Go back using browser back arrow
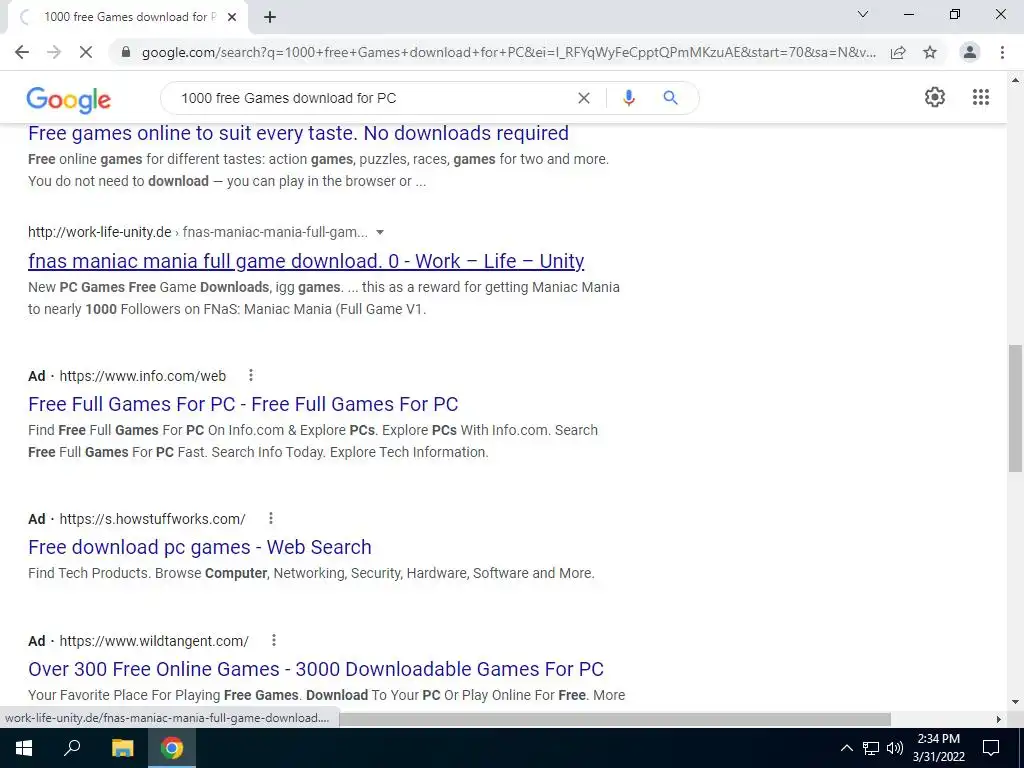 click(22, 52)
